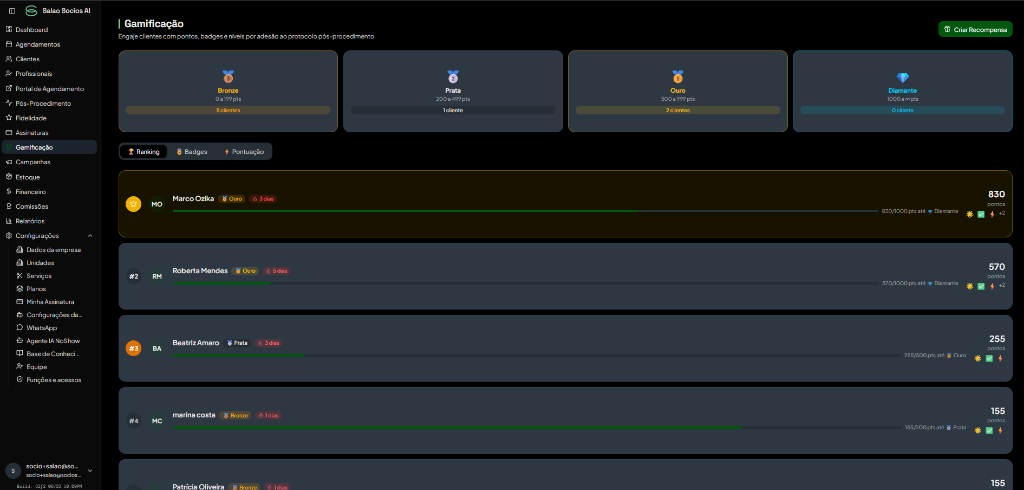This screenshot has width=1024, height=490.
Task: Click the Bronze 5 clientes bar
Action: [x=228, y=110]
